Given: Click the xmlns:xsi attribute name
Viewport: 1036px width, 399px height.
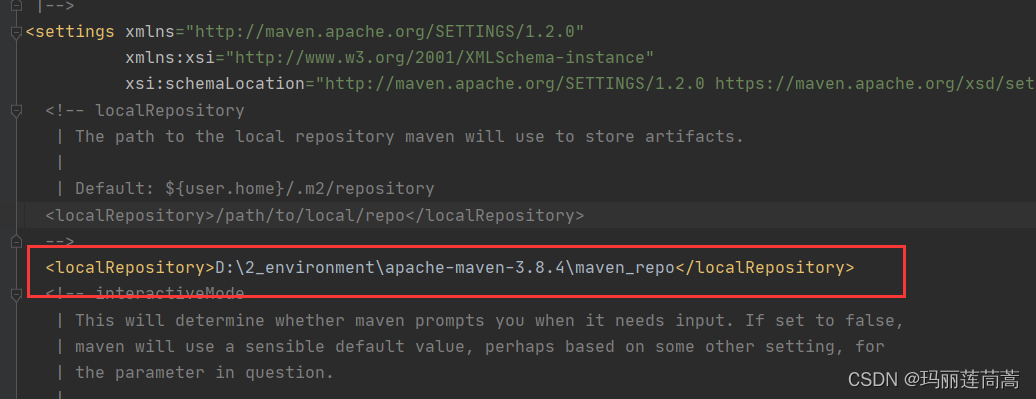Looking at the screenshot, I should pos(170,57).
